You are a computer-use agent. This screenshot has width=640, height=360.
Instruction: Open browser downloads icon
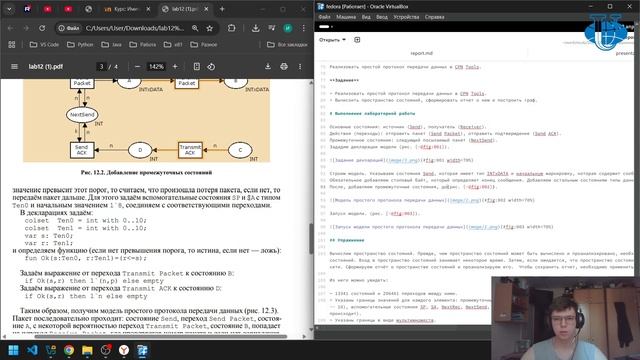[x=256, y=28]
